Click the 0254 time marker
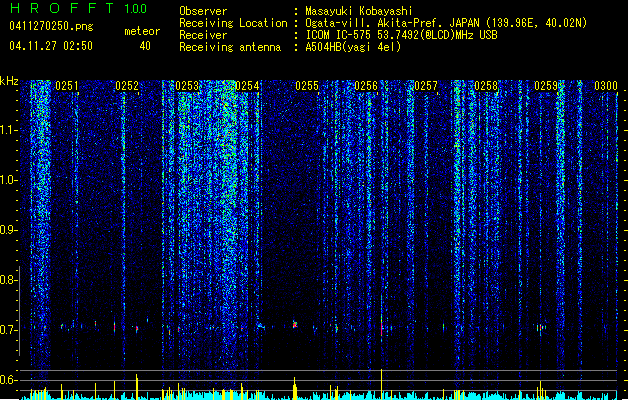The width and height of the screenshot is (629, 400). [x=247, y=86]
